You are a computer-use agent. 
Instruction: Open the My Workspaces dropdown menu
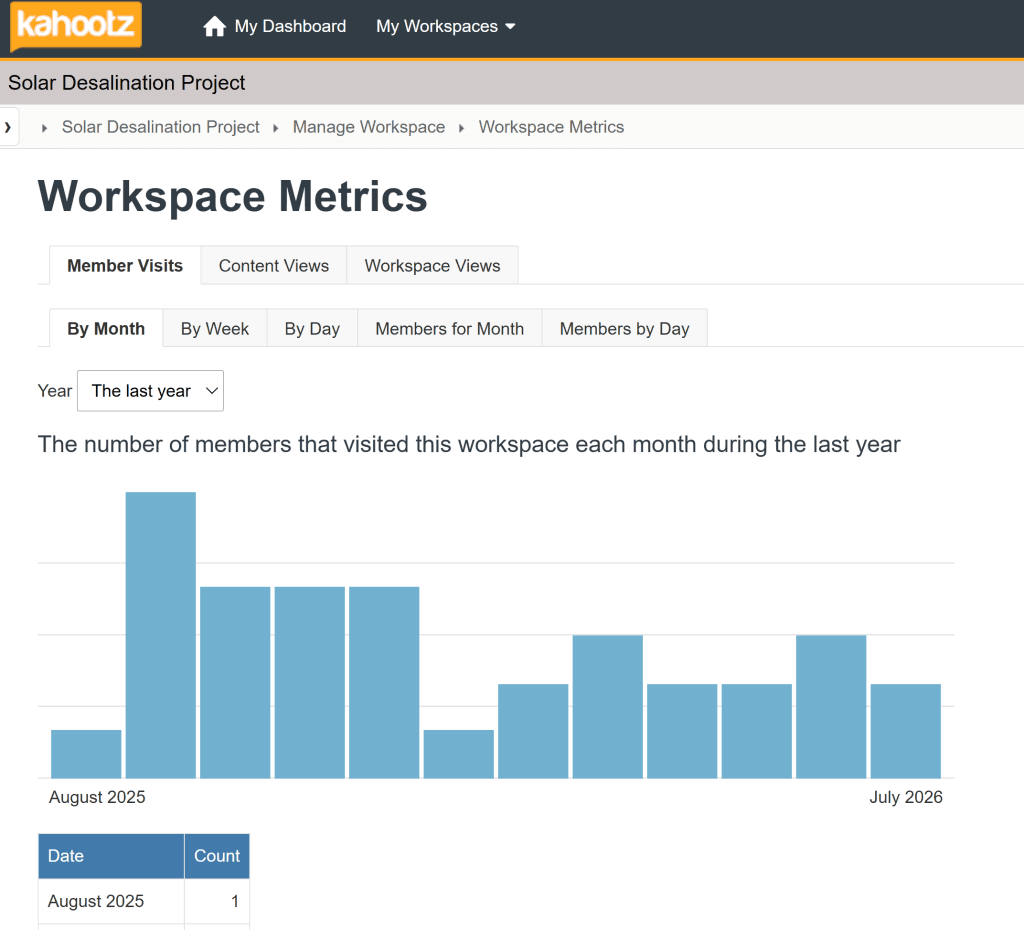tap(445, 27)
